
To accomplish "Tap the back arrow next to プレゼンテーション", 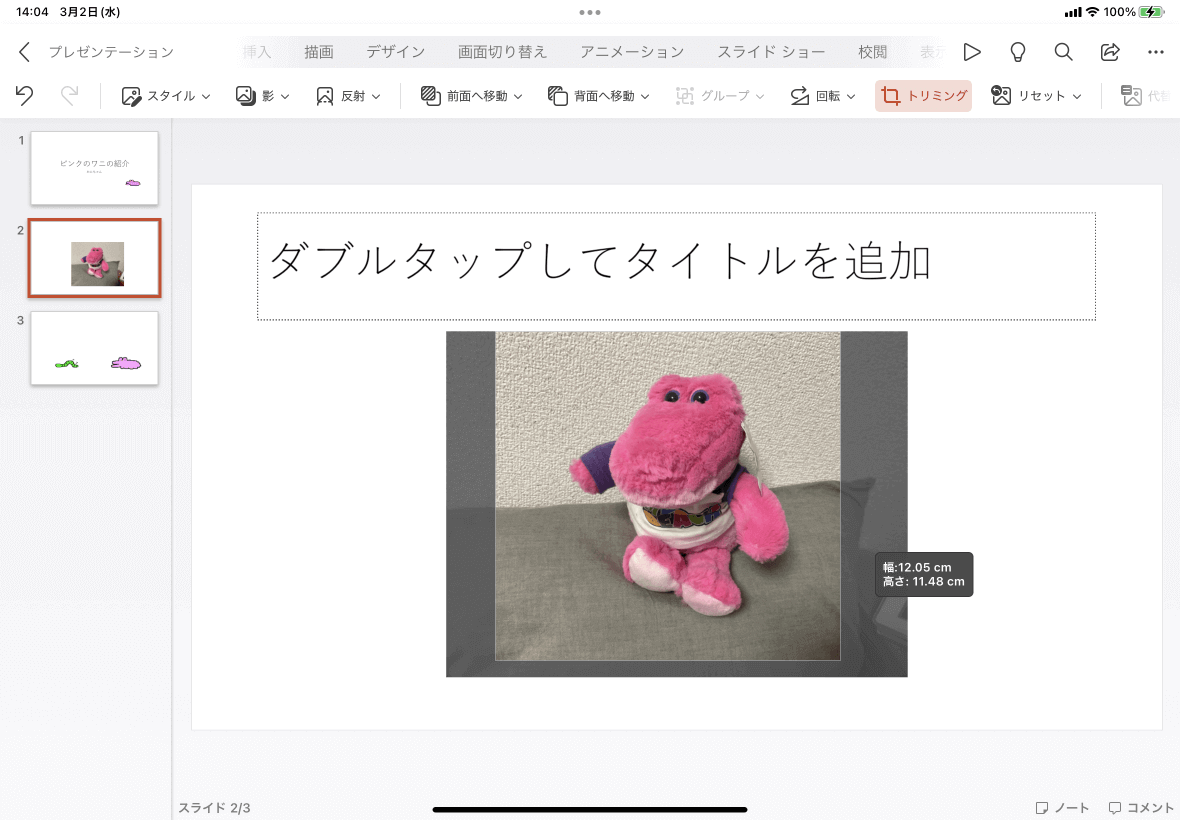I will point(24,52).
